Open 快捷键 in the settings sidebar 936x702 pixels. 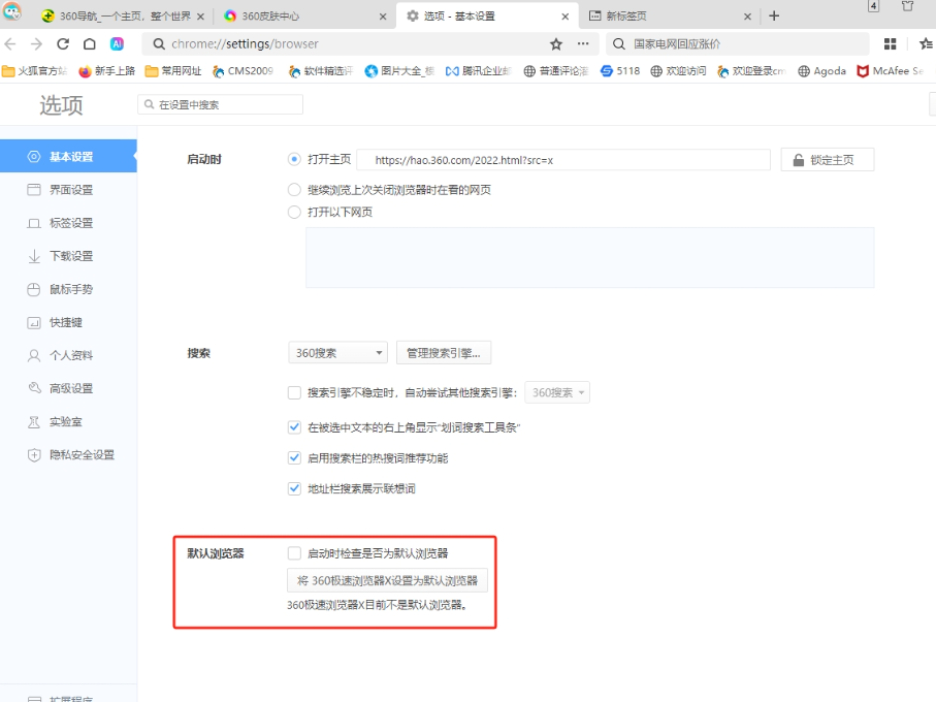68,322
